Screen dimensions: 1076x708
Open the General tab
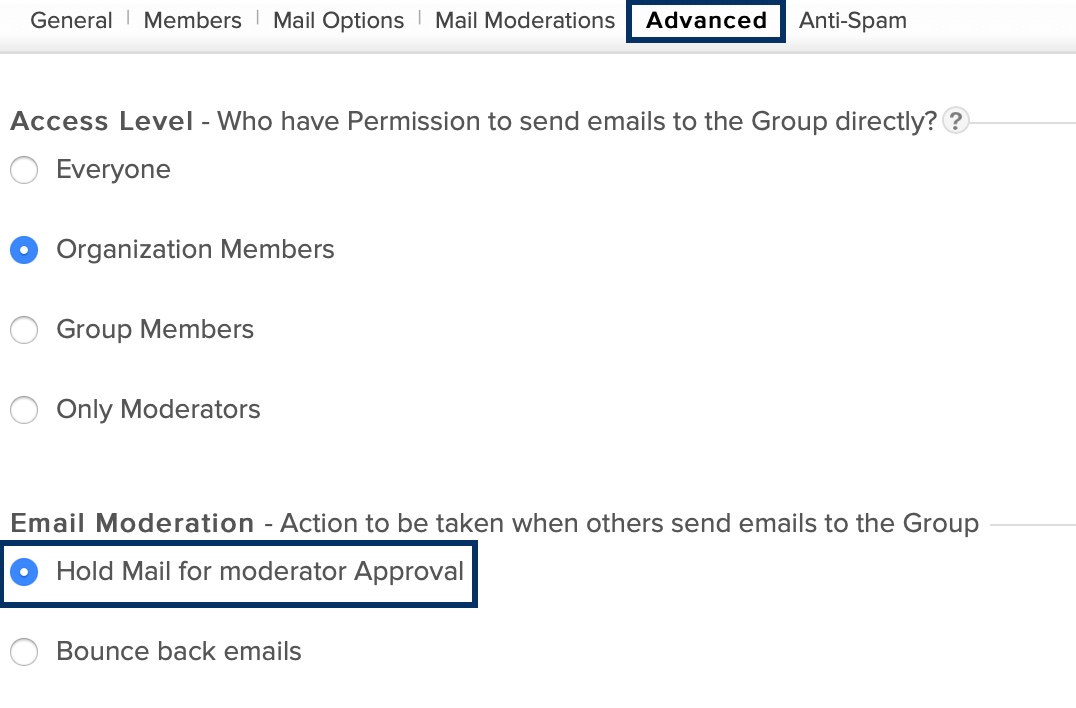71,21
